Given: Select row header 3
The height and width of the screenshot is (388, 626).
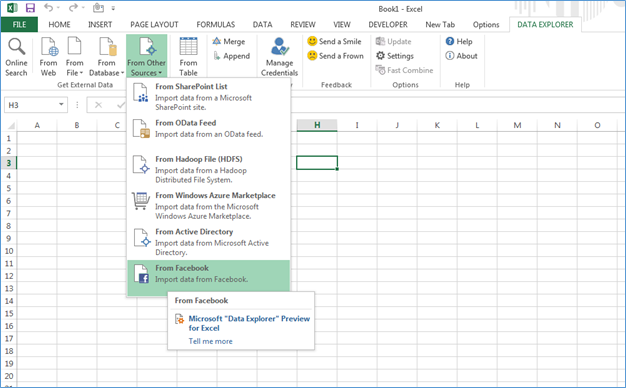Looking at the screenshot, I should click(8, 163).
